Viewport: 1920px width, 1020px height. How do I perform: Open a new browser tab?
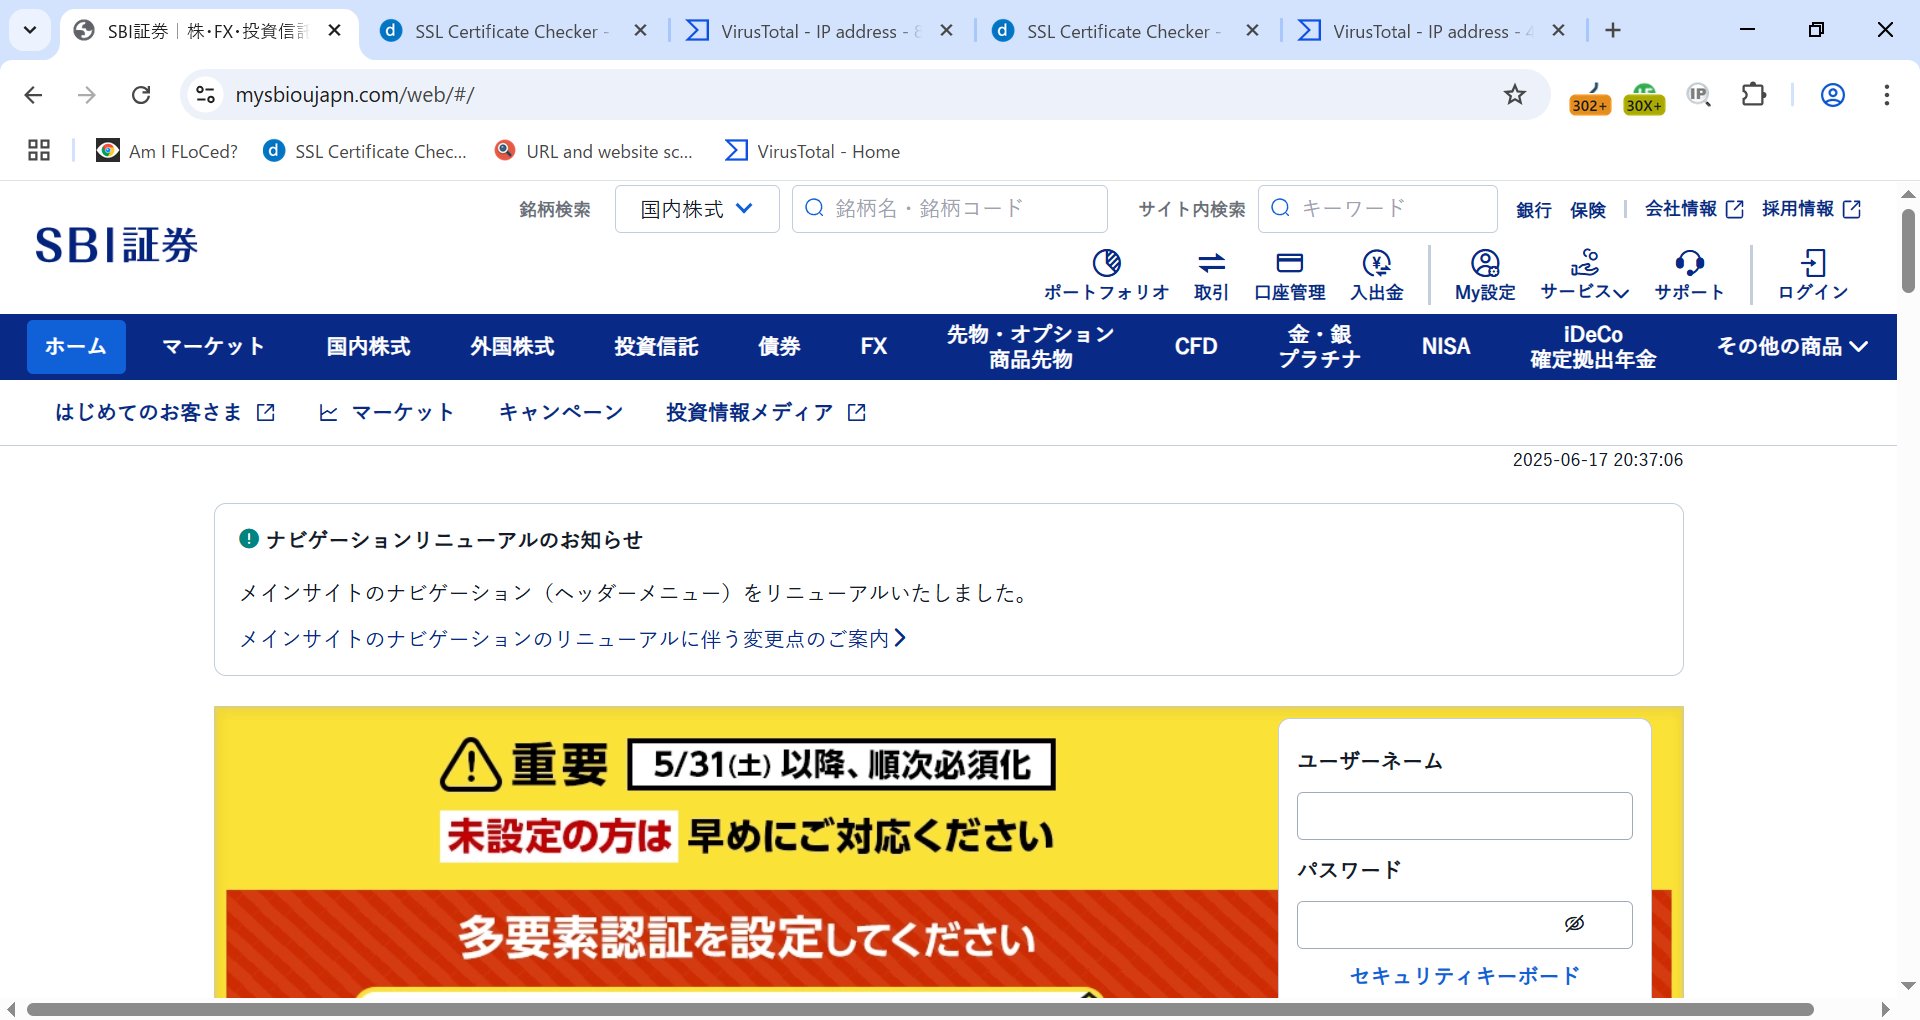[x=1612, y=31]
